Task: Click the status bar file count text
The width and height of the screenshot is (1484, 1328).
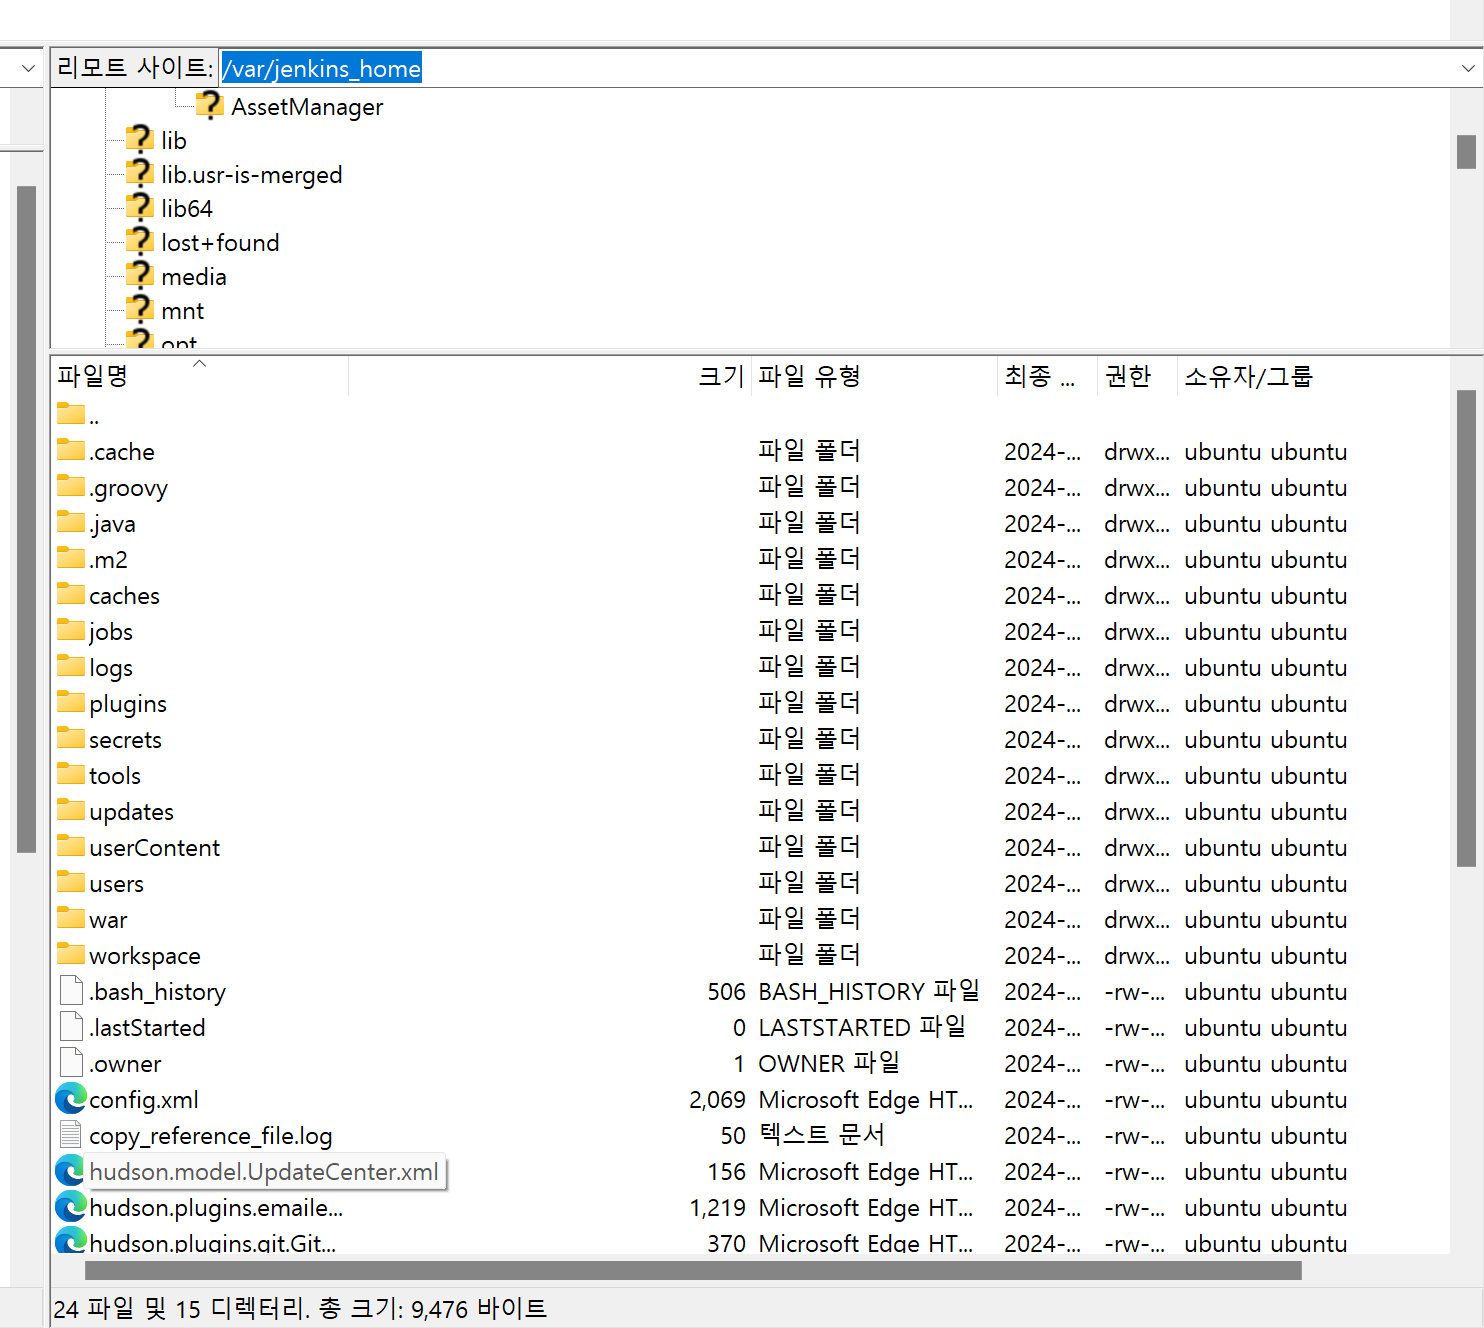Action: coord(300,1308)
